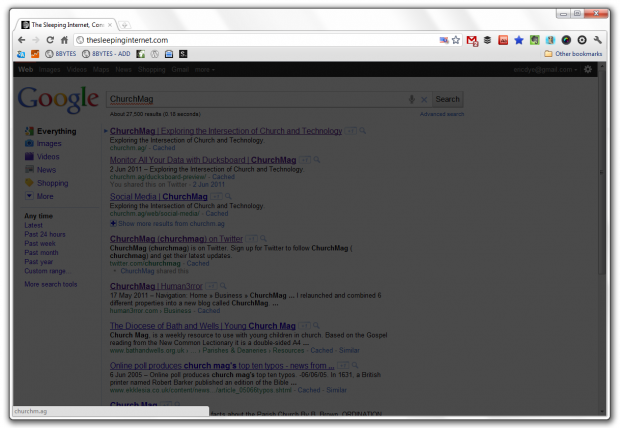Click preview magnifier beside first ChurchMag result
Screen dimensions: 620x428
pyautogui.click(x=362, y=131)
